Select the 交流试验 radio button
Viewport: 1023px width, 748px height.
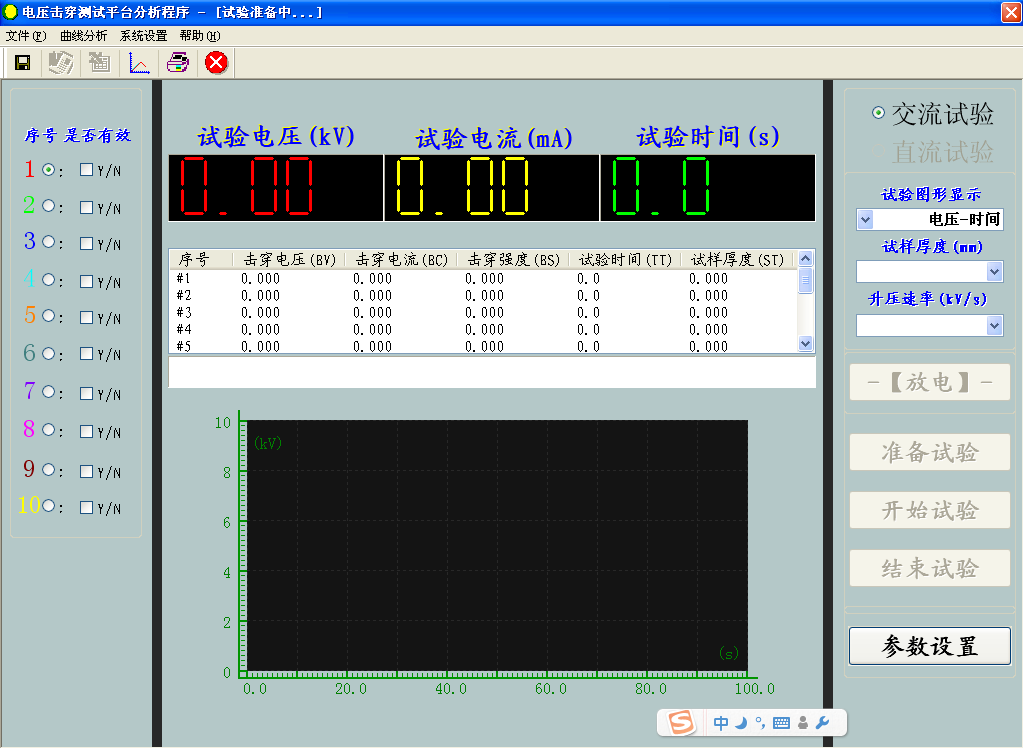[878, 114]
